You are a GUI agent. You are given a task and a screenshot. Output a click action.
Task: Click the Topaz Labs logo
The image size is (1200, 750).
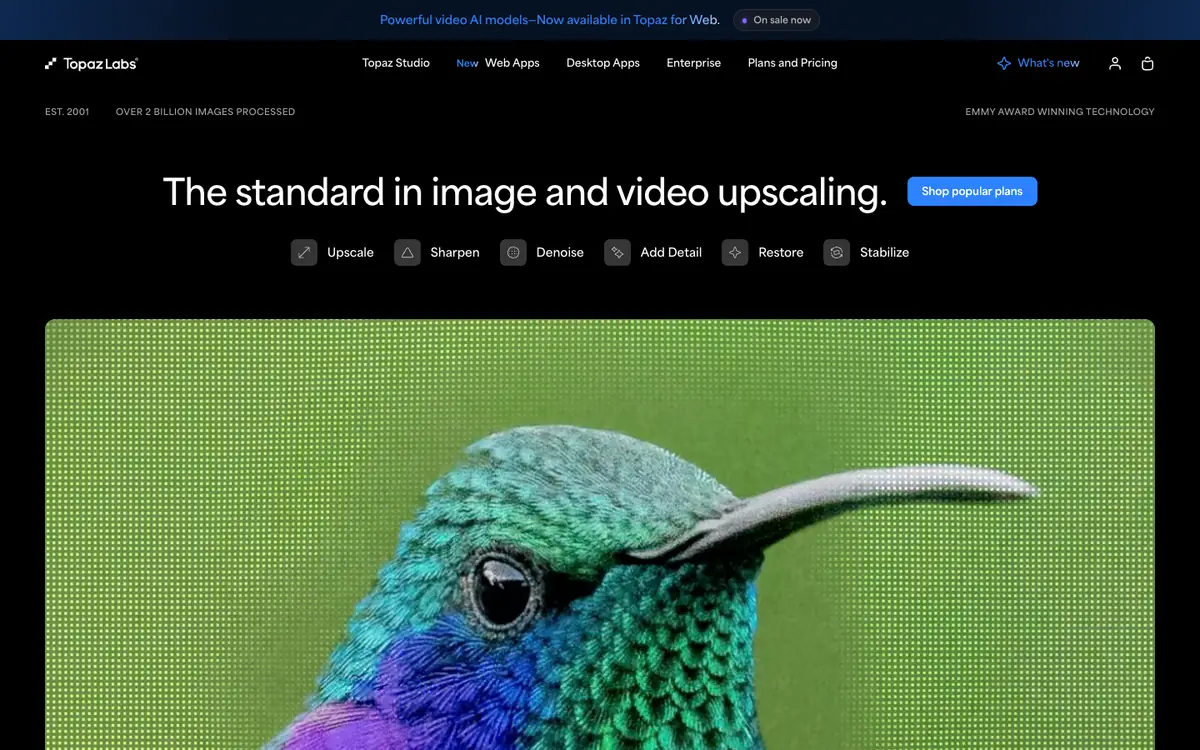pos(91,63)
